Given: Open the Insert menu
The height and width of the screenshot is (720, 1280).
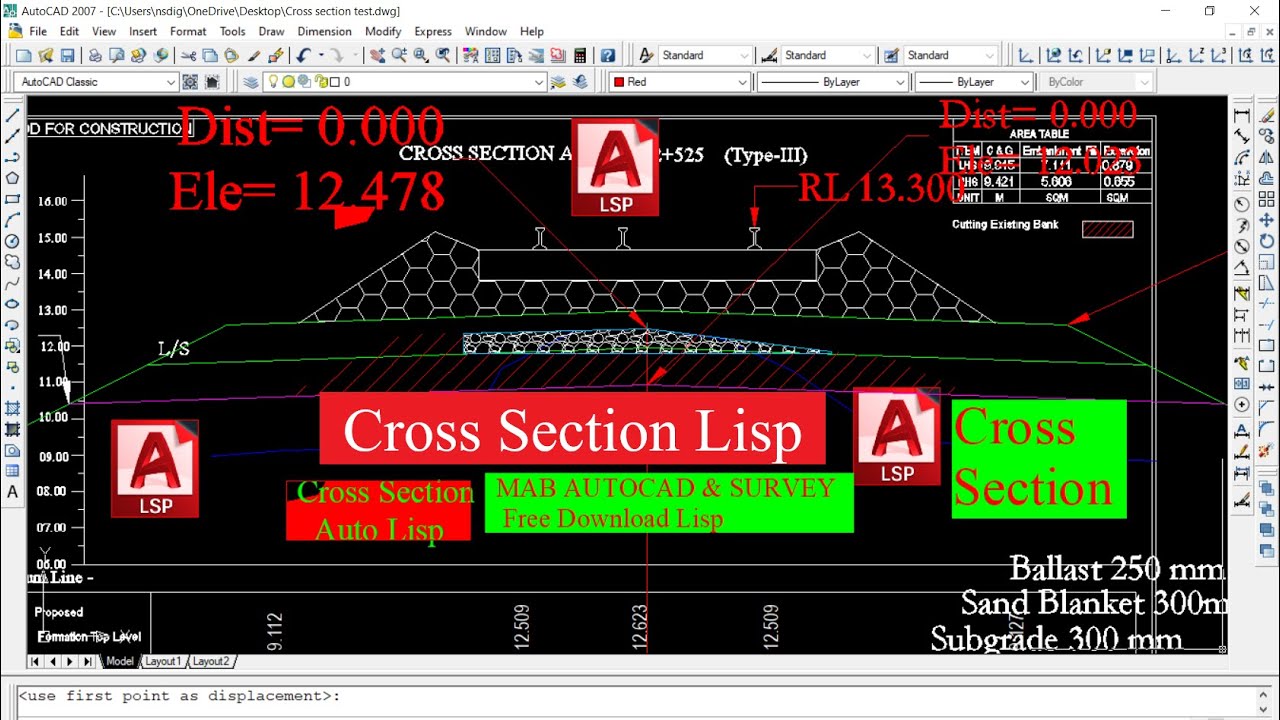Looking at the screenshot, I should click(x=143, y=32).
